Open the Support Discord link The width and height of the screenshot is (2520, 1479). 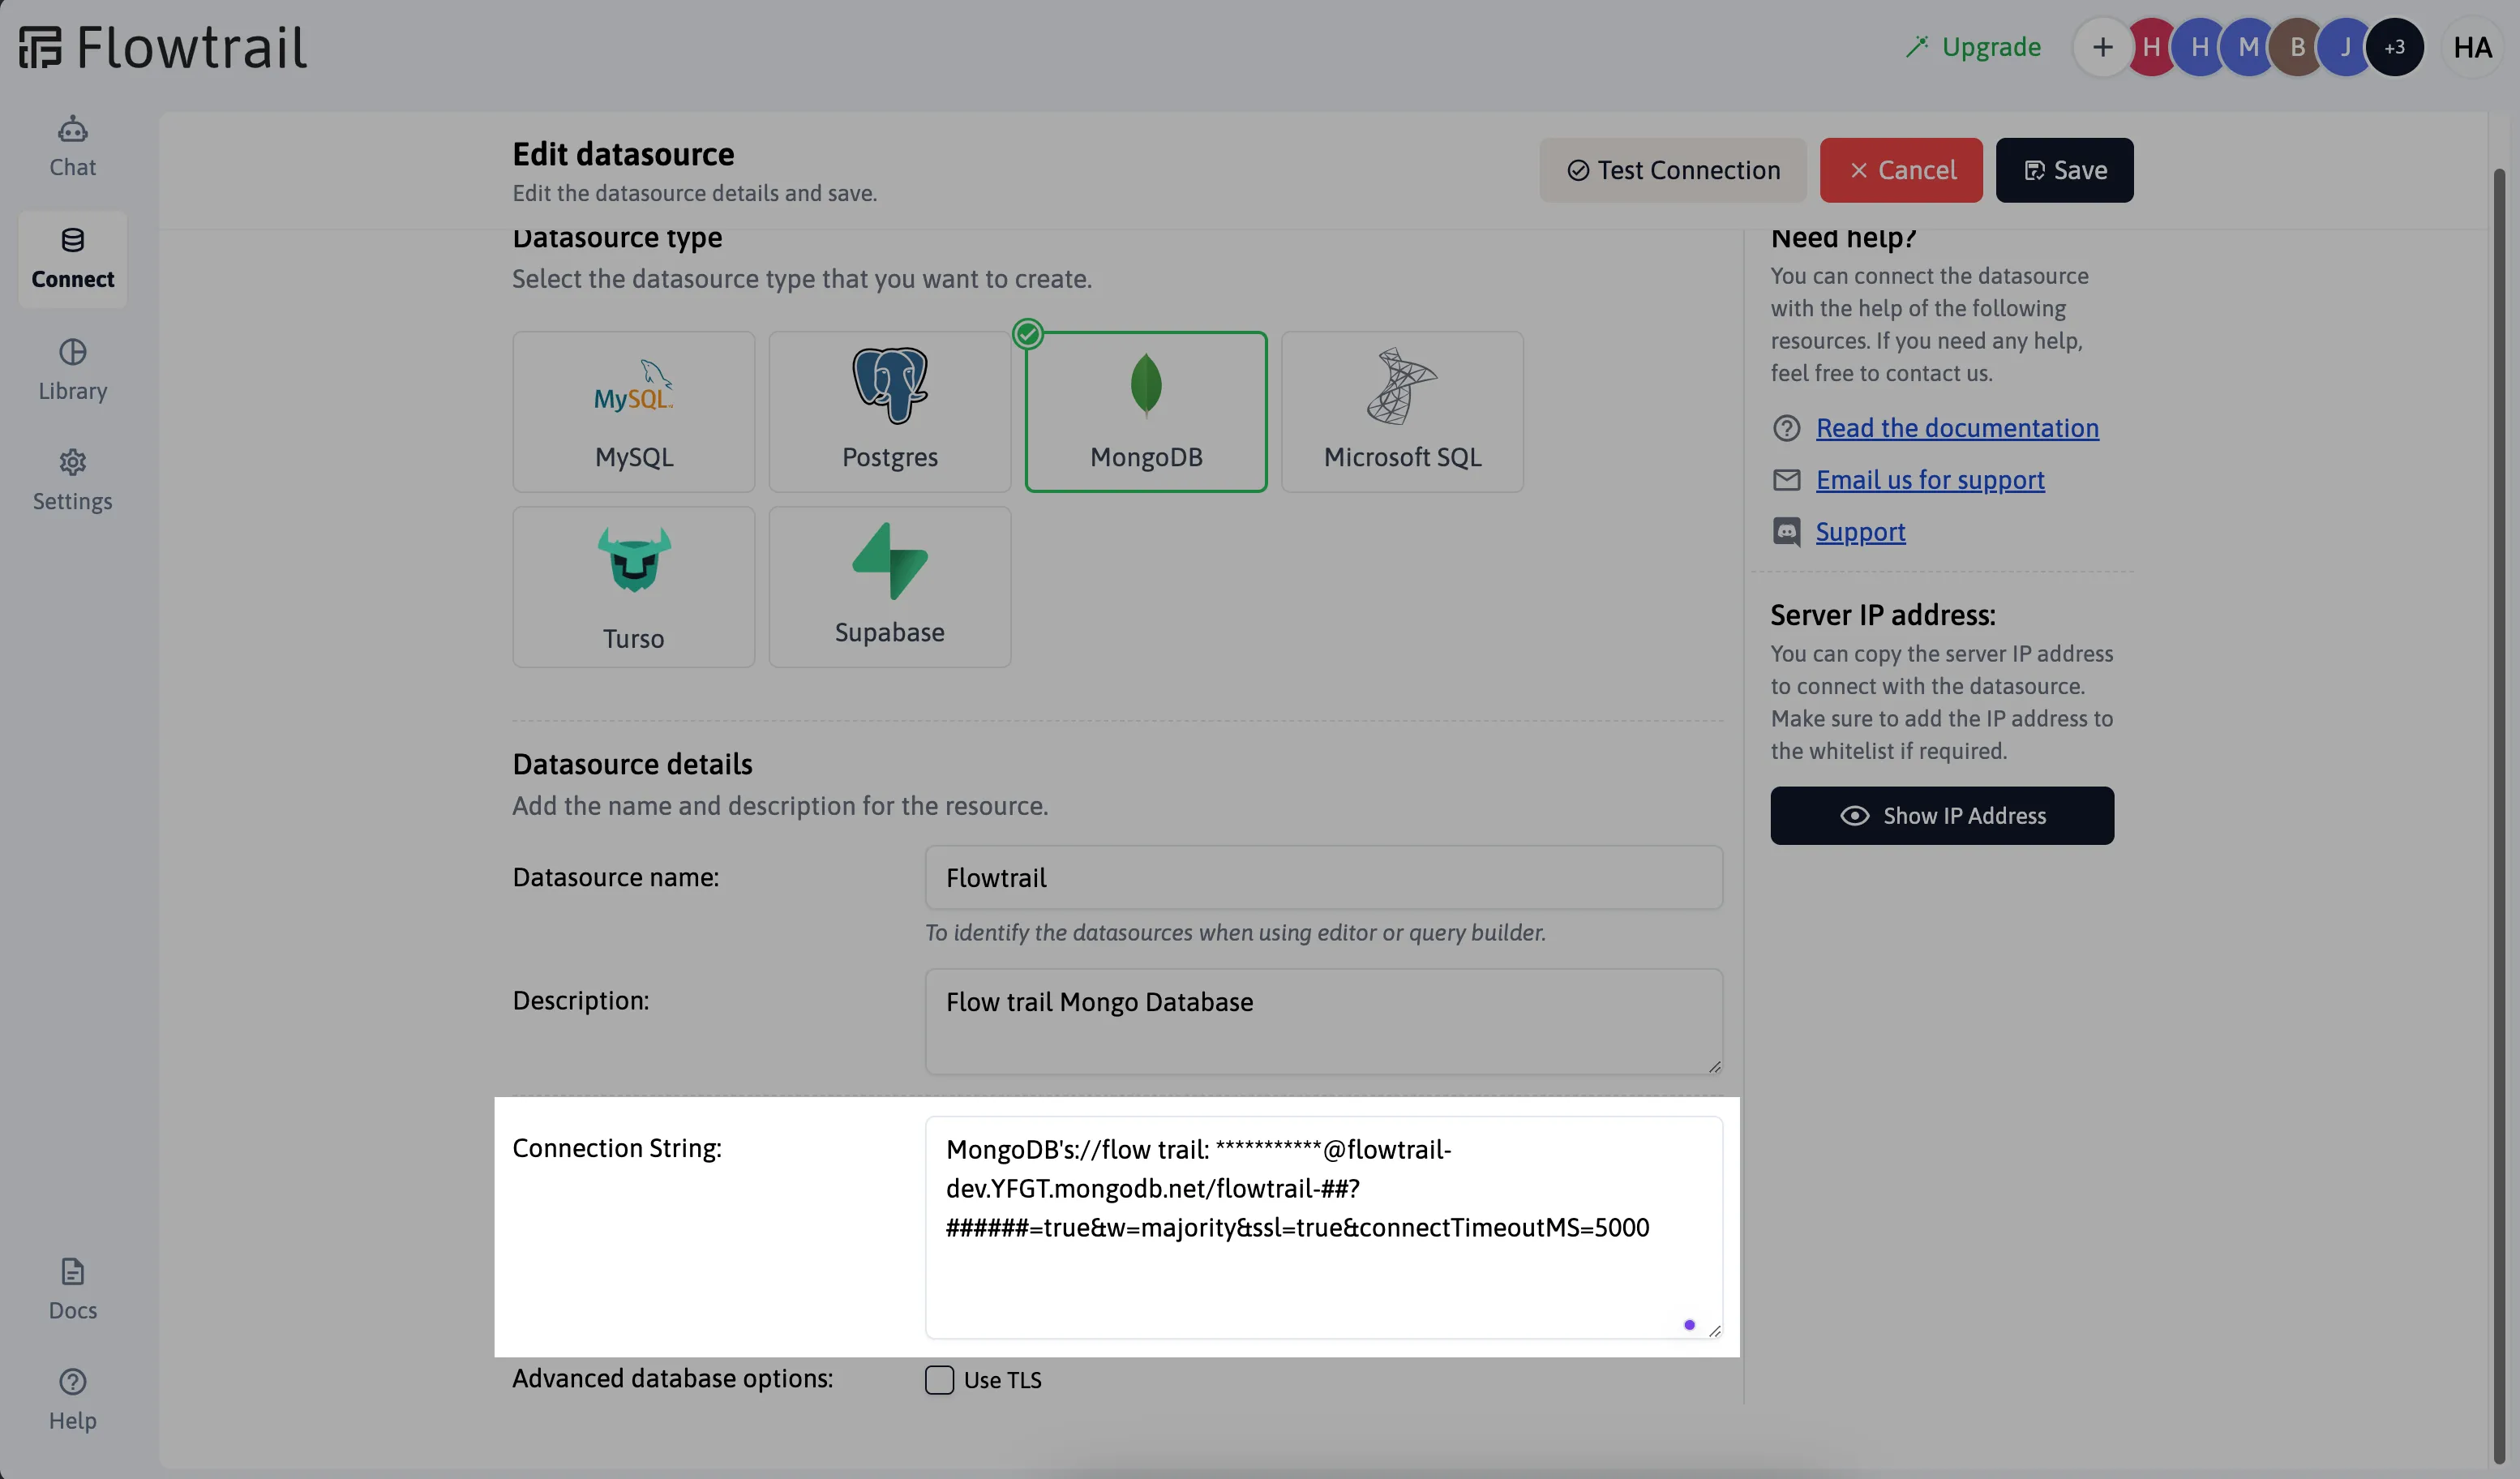(x=1860, y=532)
